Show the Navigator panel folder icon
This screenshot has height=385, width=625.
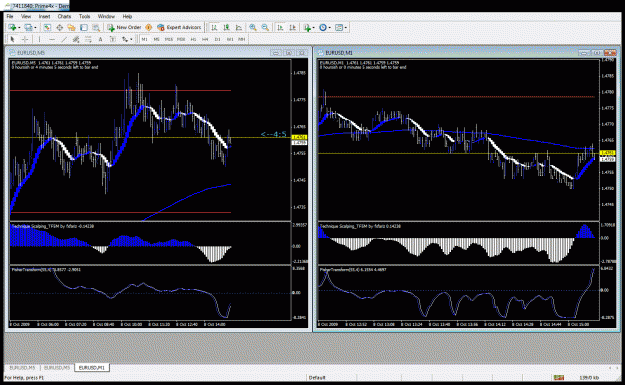[x=71, y=28]
